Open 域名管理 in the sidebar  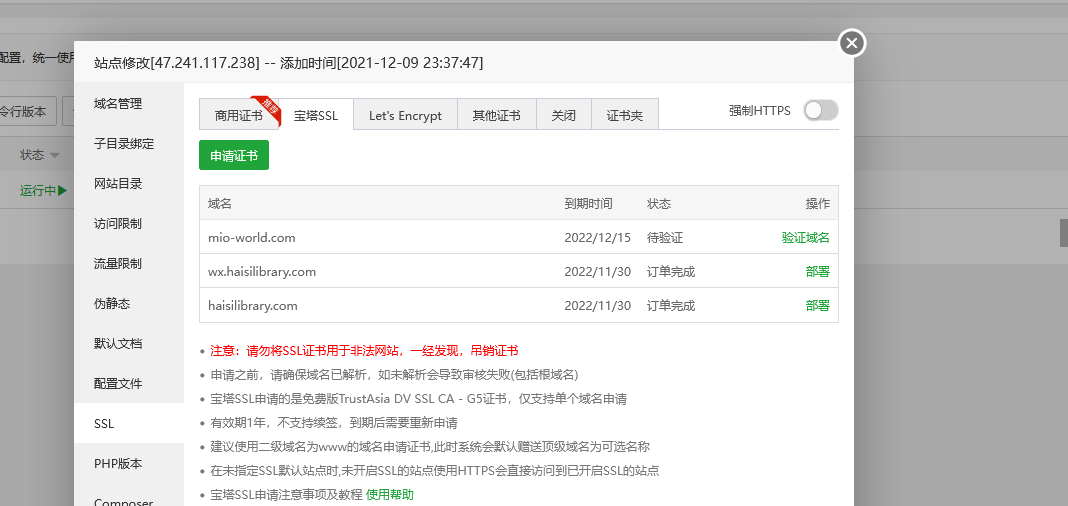[x=118, y=103]
